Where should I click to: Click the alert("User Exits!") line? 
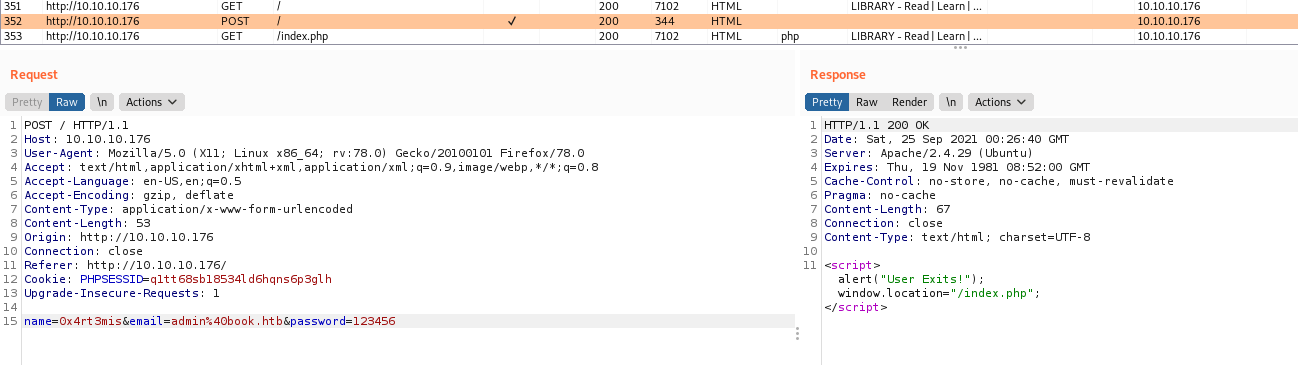912,279
